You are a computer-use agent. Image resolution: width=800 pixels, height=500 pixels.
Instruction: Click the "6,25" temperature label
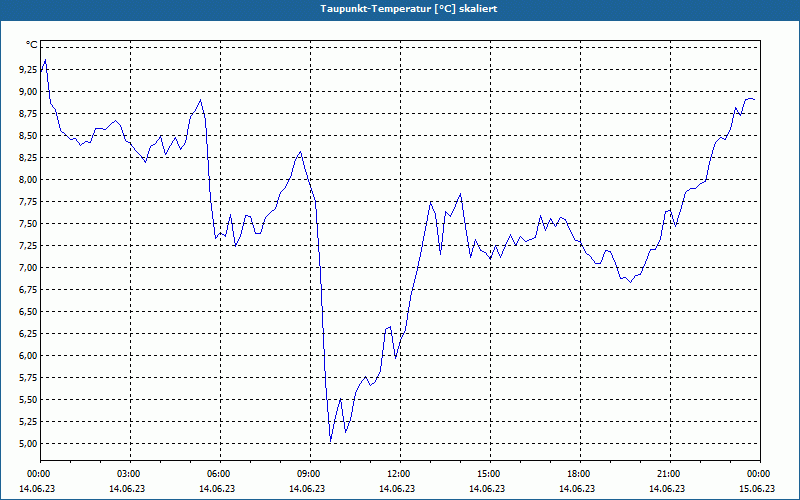tap(29, 334)
